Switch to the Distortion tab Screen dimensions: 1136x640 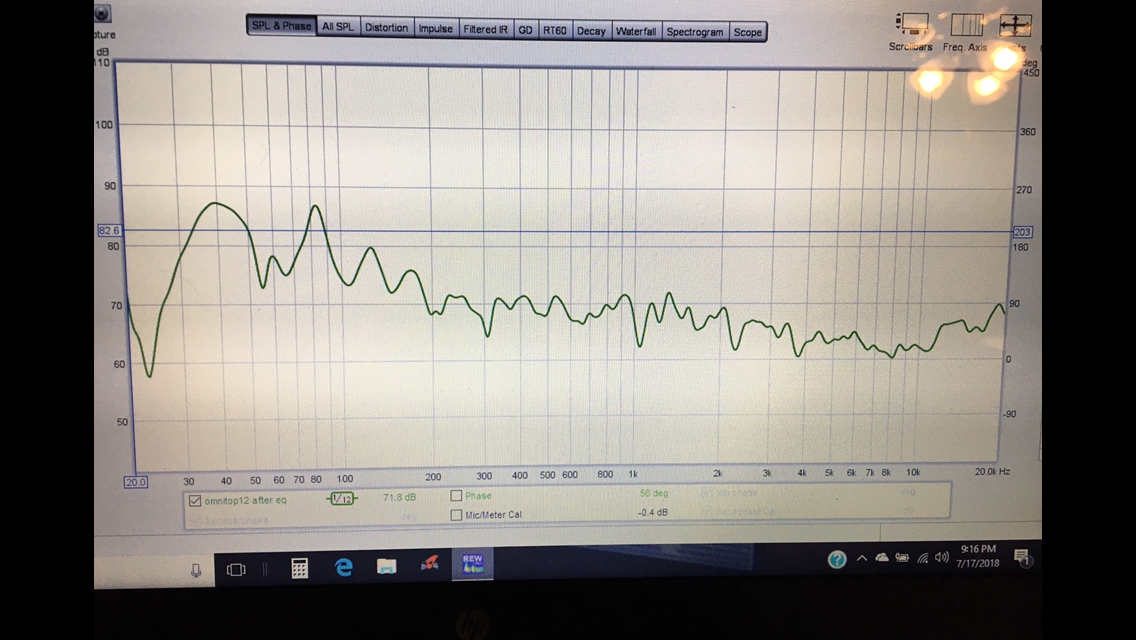(x=386, y=28)
